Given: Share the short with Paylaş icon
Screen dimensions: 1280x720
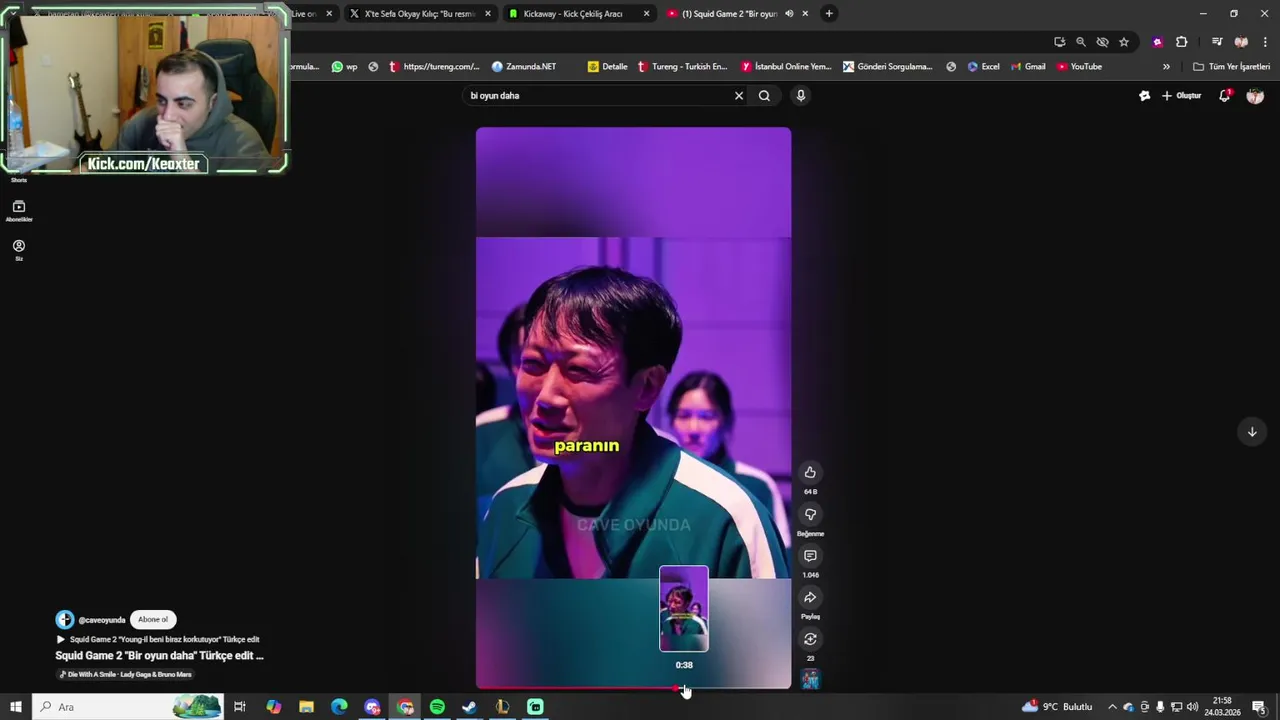Looking at the screenshot, I should tap(810, 598).
